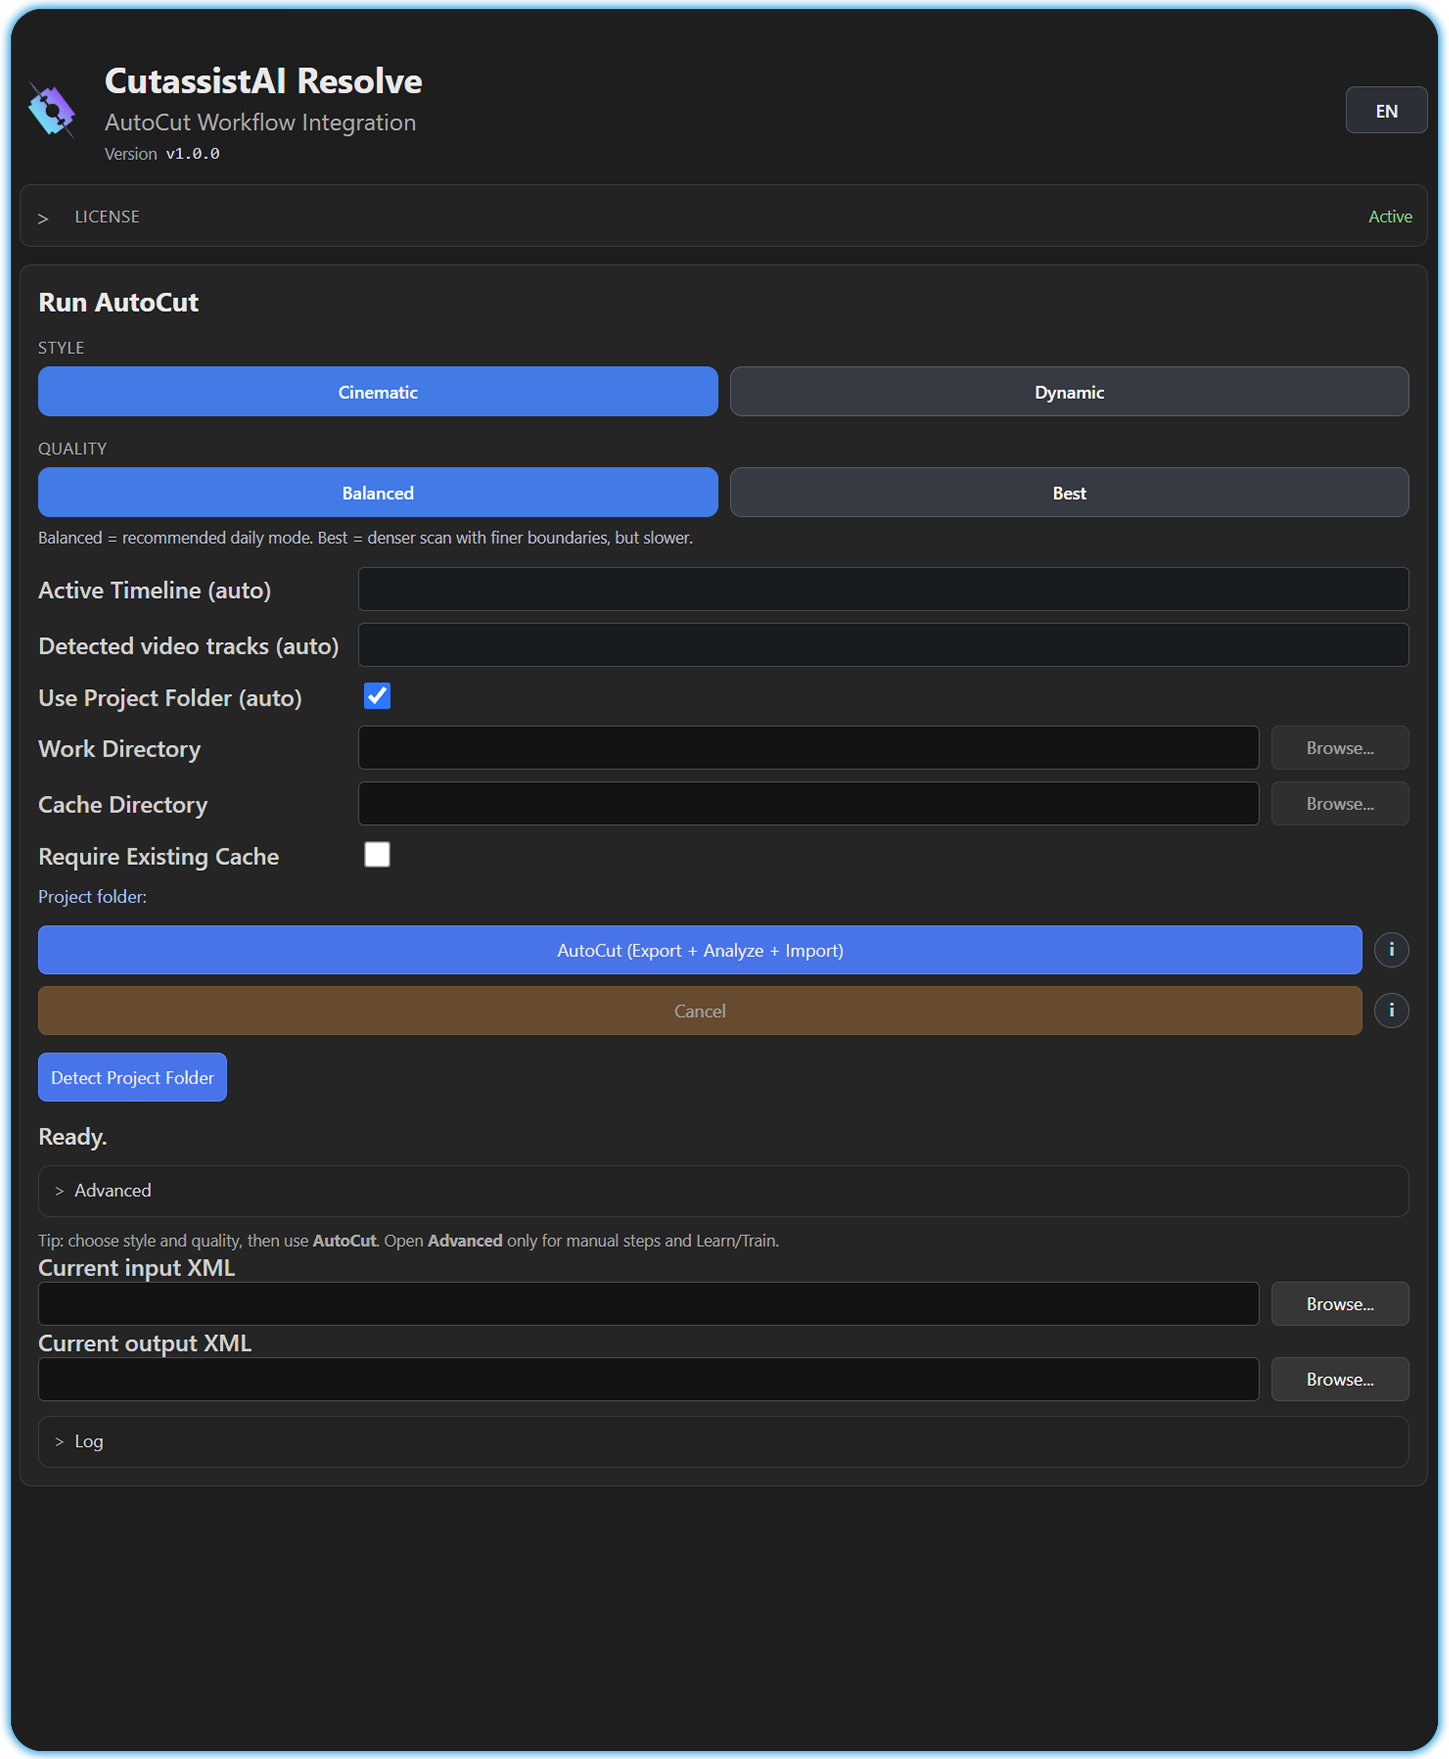Browse for Cache Directory
Image resolution: width=1449 pixels, height=1759 pixels.
(1340, 804)
